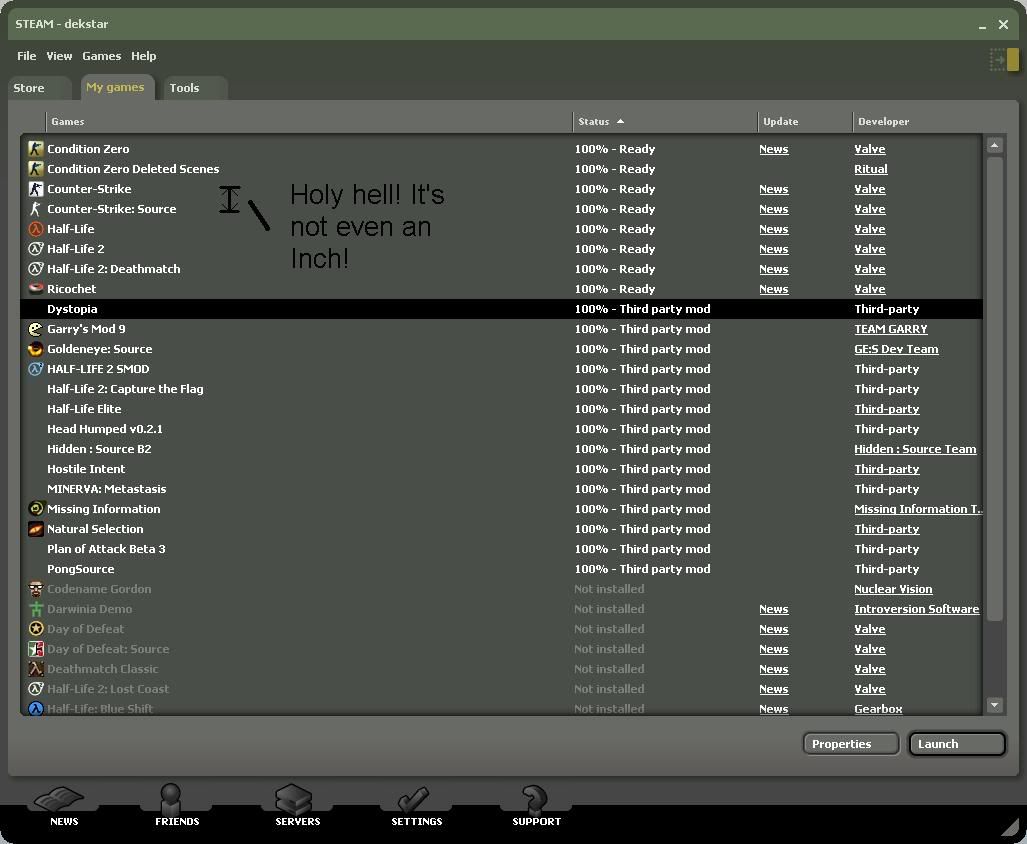This screenshot has height=844, width=1027.
Task: Click the Natural Selection icon
Action: pos(35,529)
